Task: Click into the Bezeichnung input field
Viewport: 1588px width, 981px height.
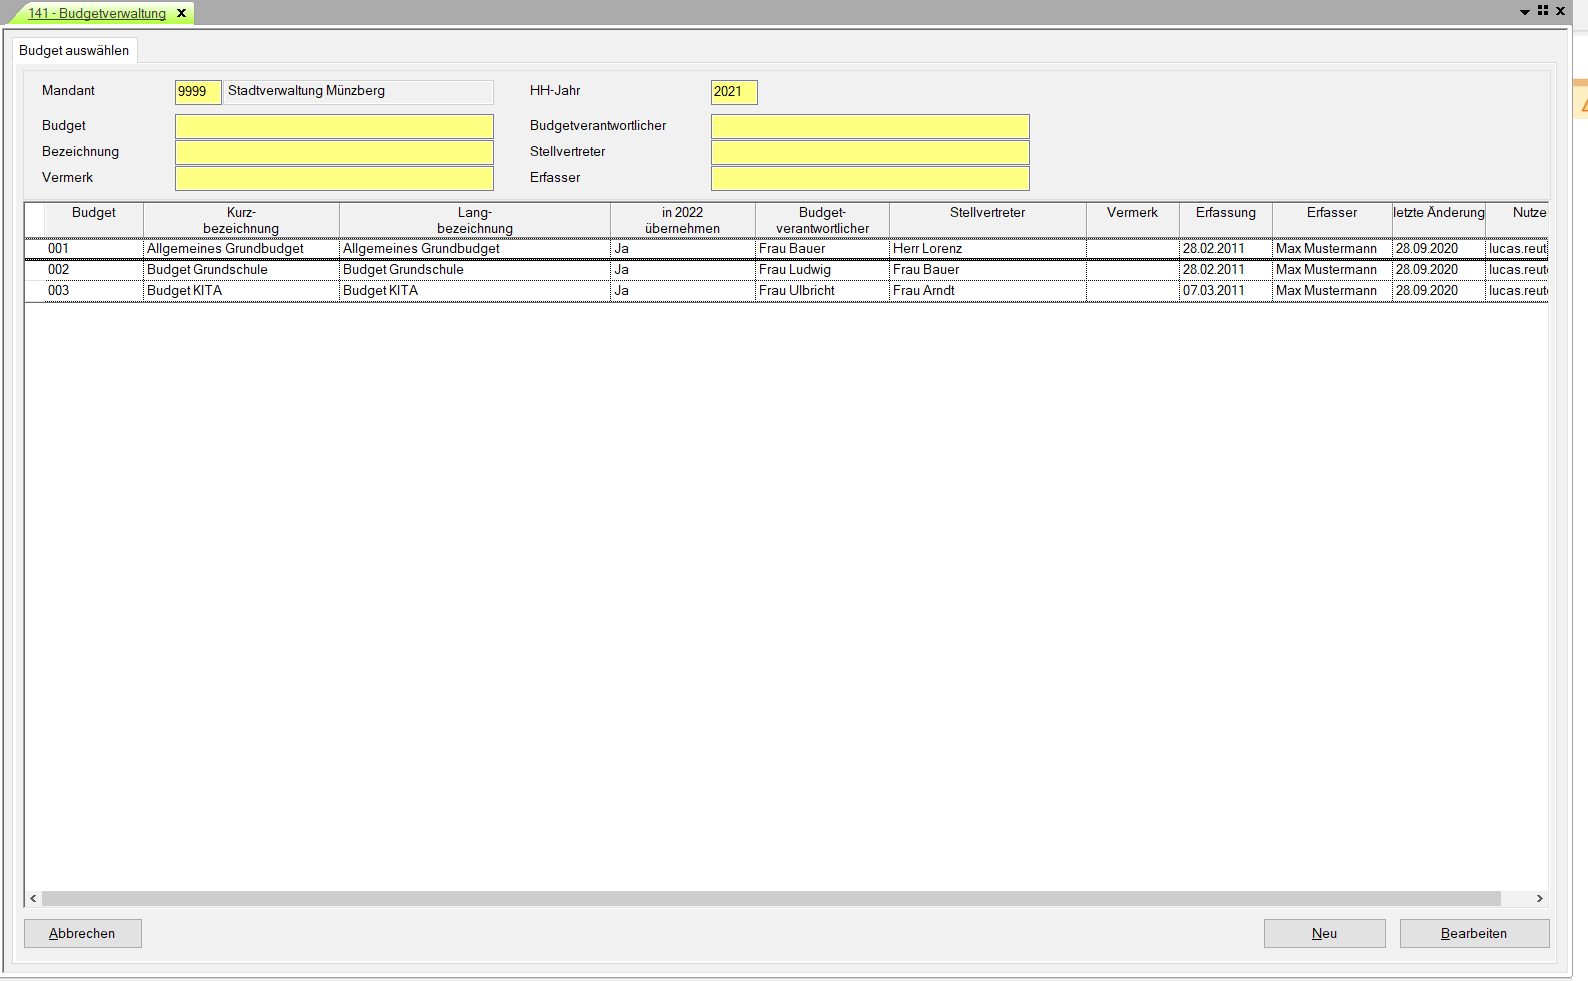Action: pyautogui.click(x=334, y=152)
